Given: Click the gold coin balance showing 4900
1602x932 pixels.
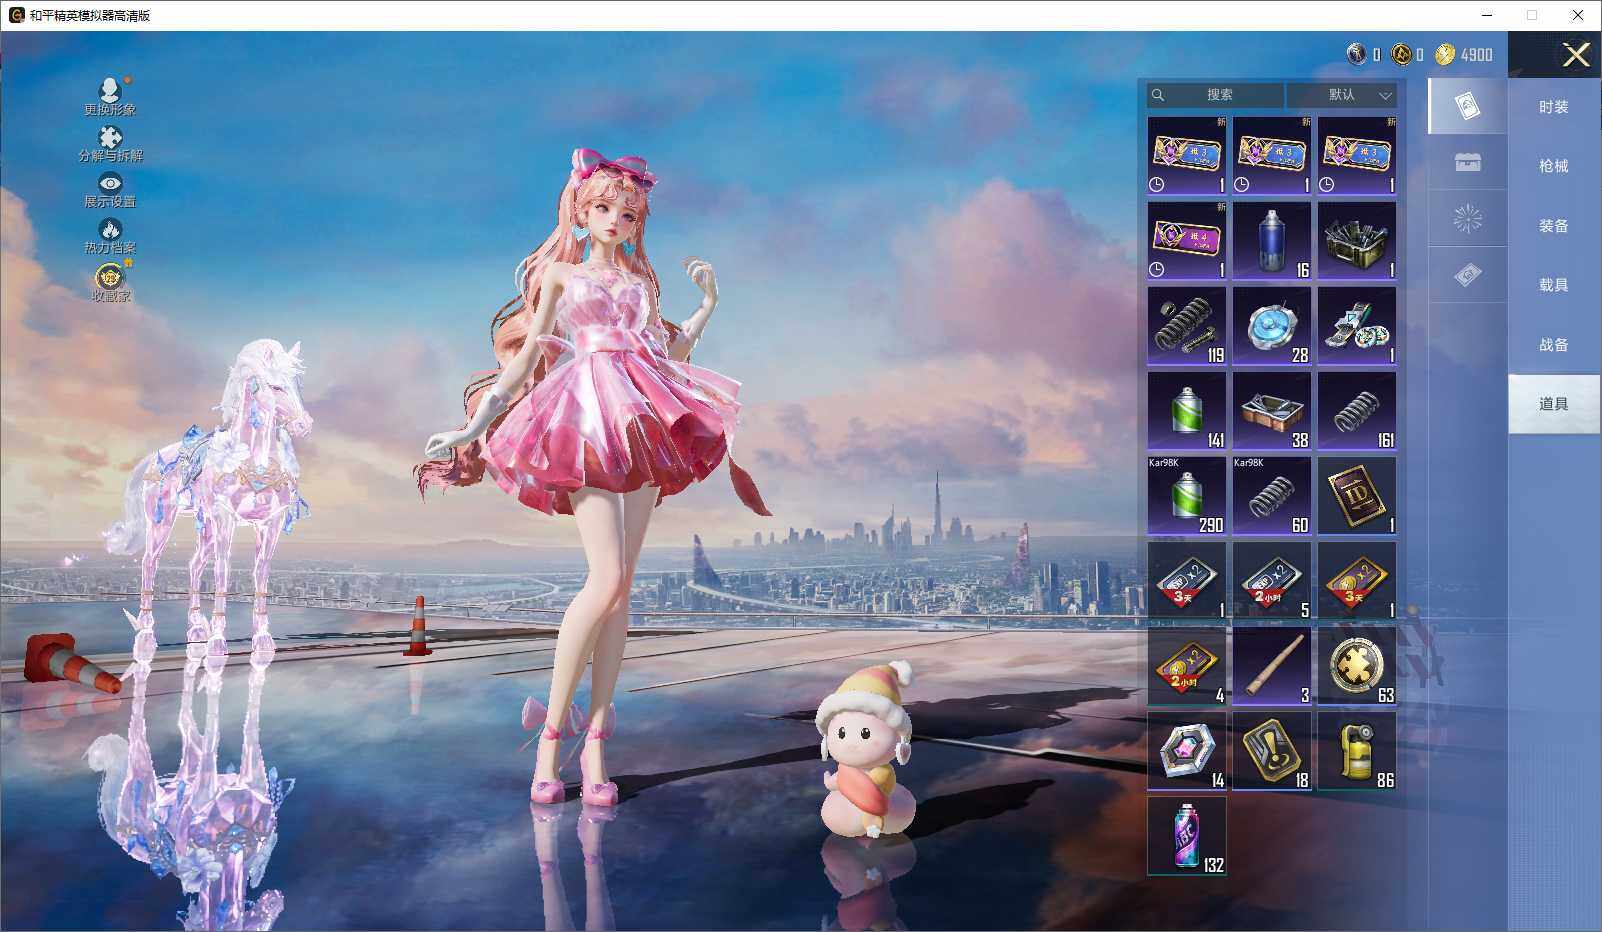Looking at the screenshot, I should point(1464,54).
